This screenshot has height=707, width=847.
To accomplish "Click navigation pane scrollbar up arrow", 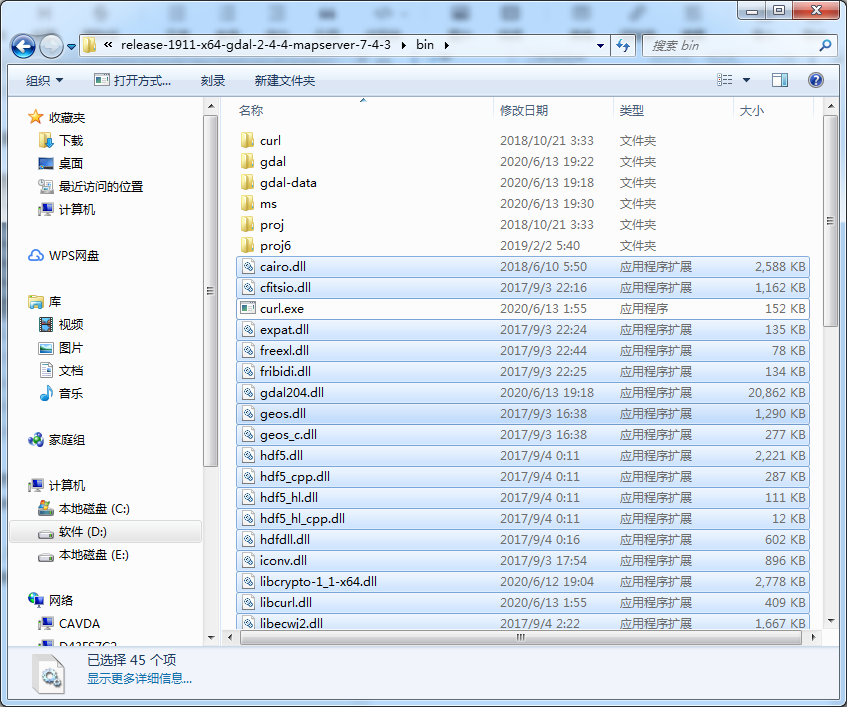I will click(211, 106).
